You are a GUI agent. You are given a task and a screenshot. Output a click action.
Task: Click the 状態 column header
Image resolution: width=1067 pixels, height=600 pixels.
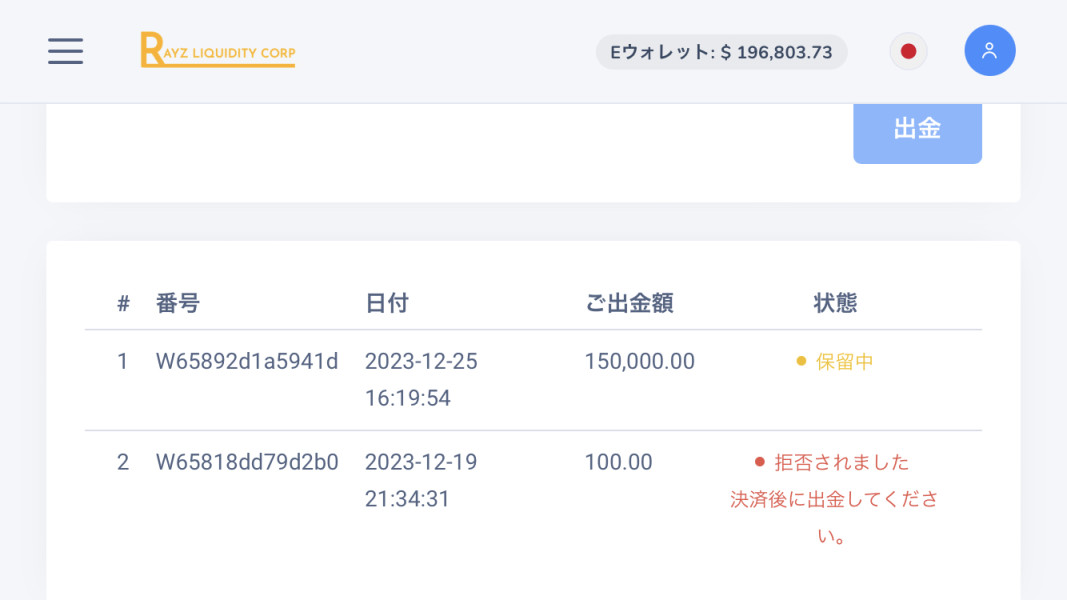[x=835, y=303]
